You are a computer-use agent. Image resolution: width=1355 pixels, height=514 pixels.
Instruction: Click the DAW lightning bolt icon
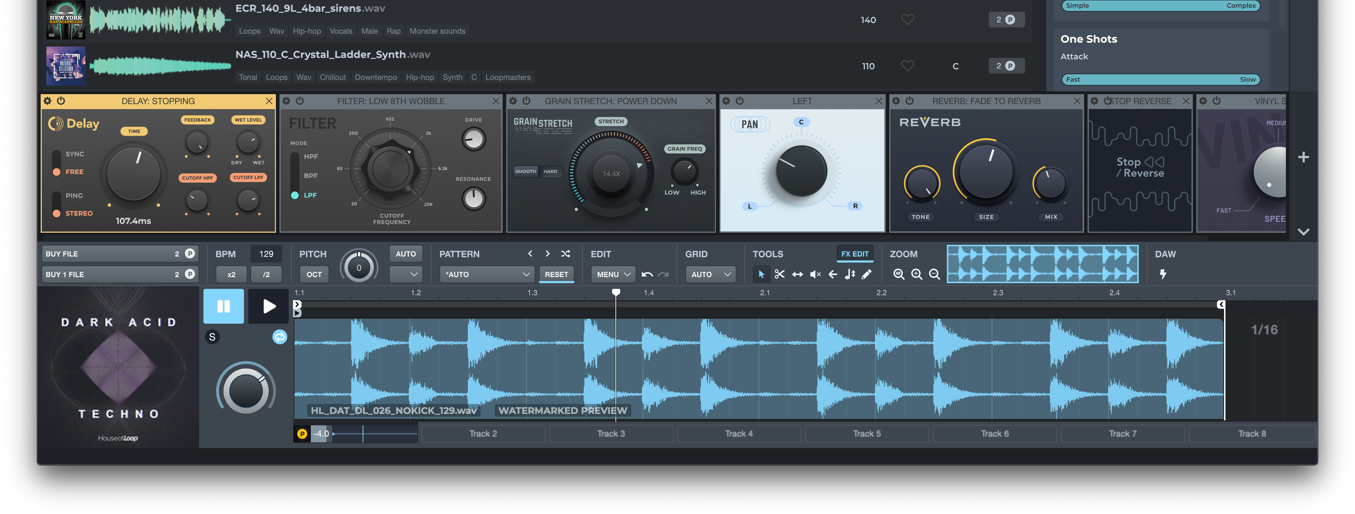pyautogui.click(x=1163, y=274)
